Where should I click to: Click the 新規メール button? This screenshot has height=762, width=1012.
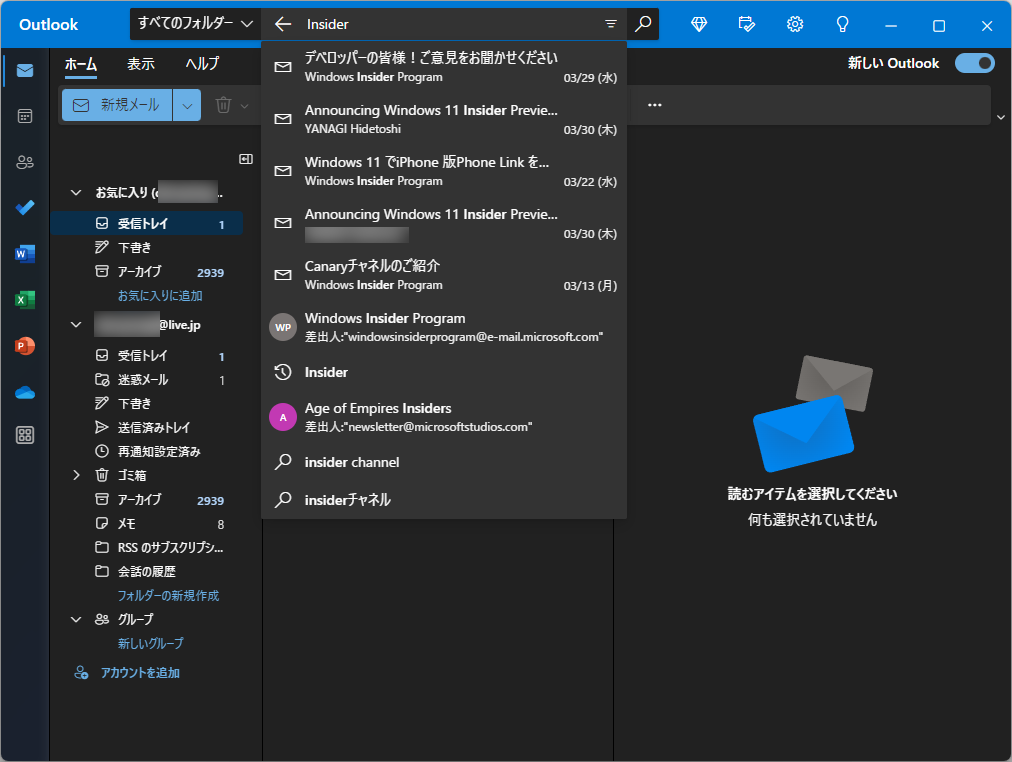[117, 105]
